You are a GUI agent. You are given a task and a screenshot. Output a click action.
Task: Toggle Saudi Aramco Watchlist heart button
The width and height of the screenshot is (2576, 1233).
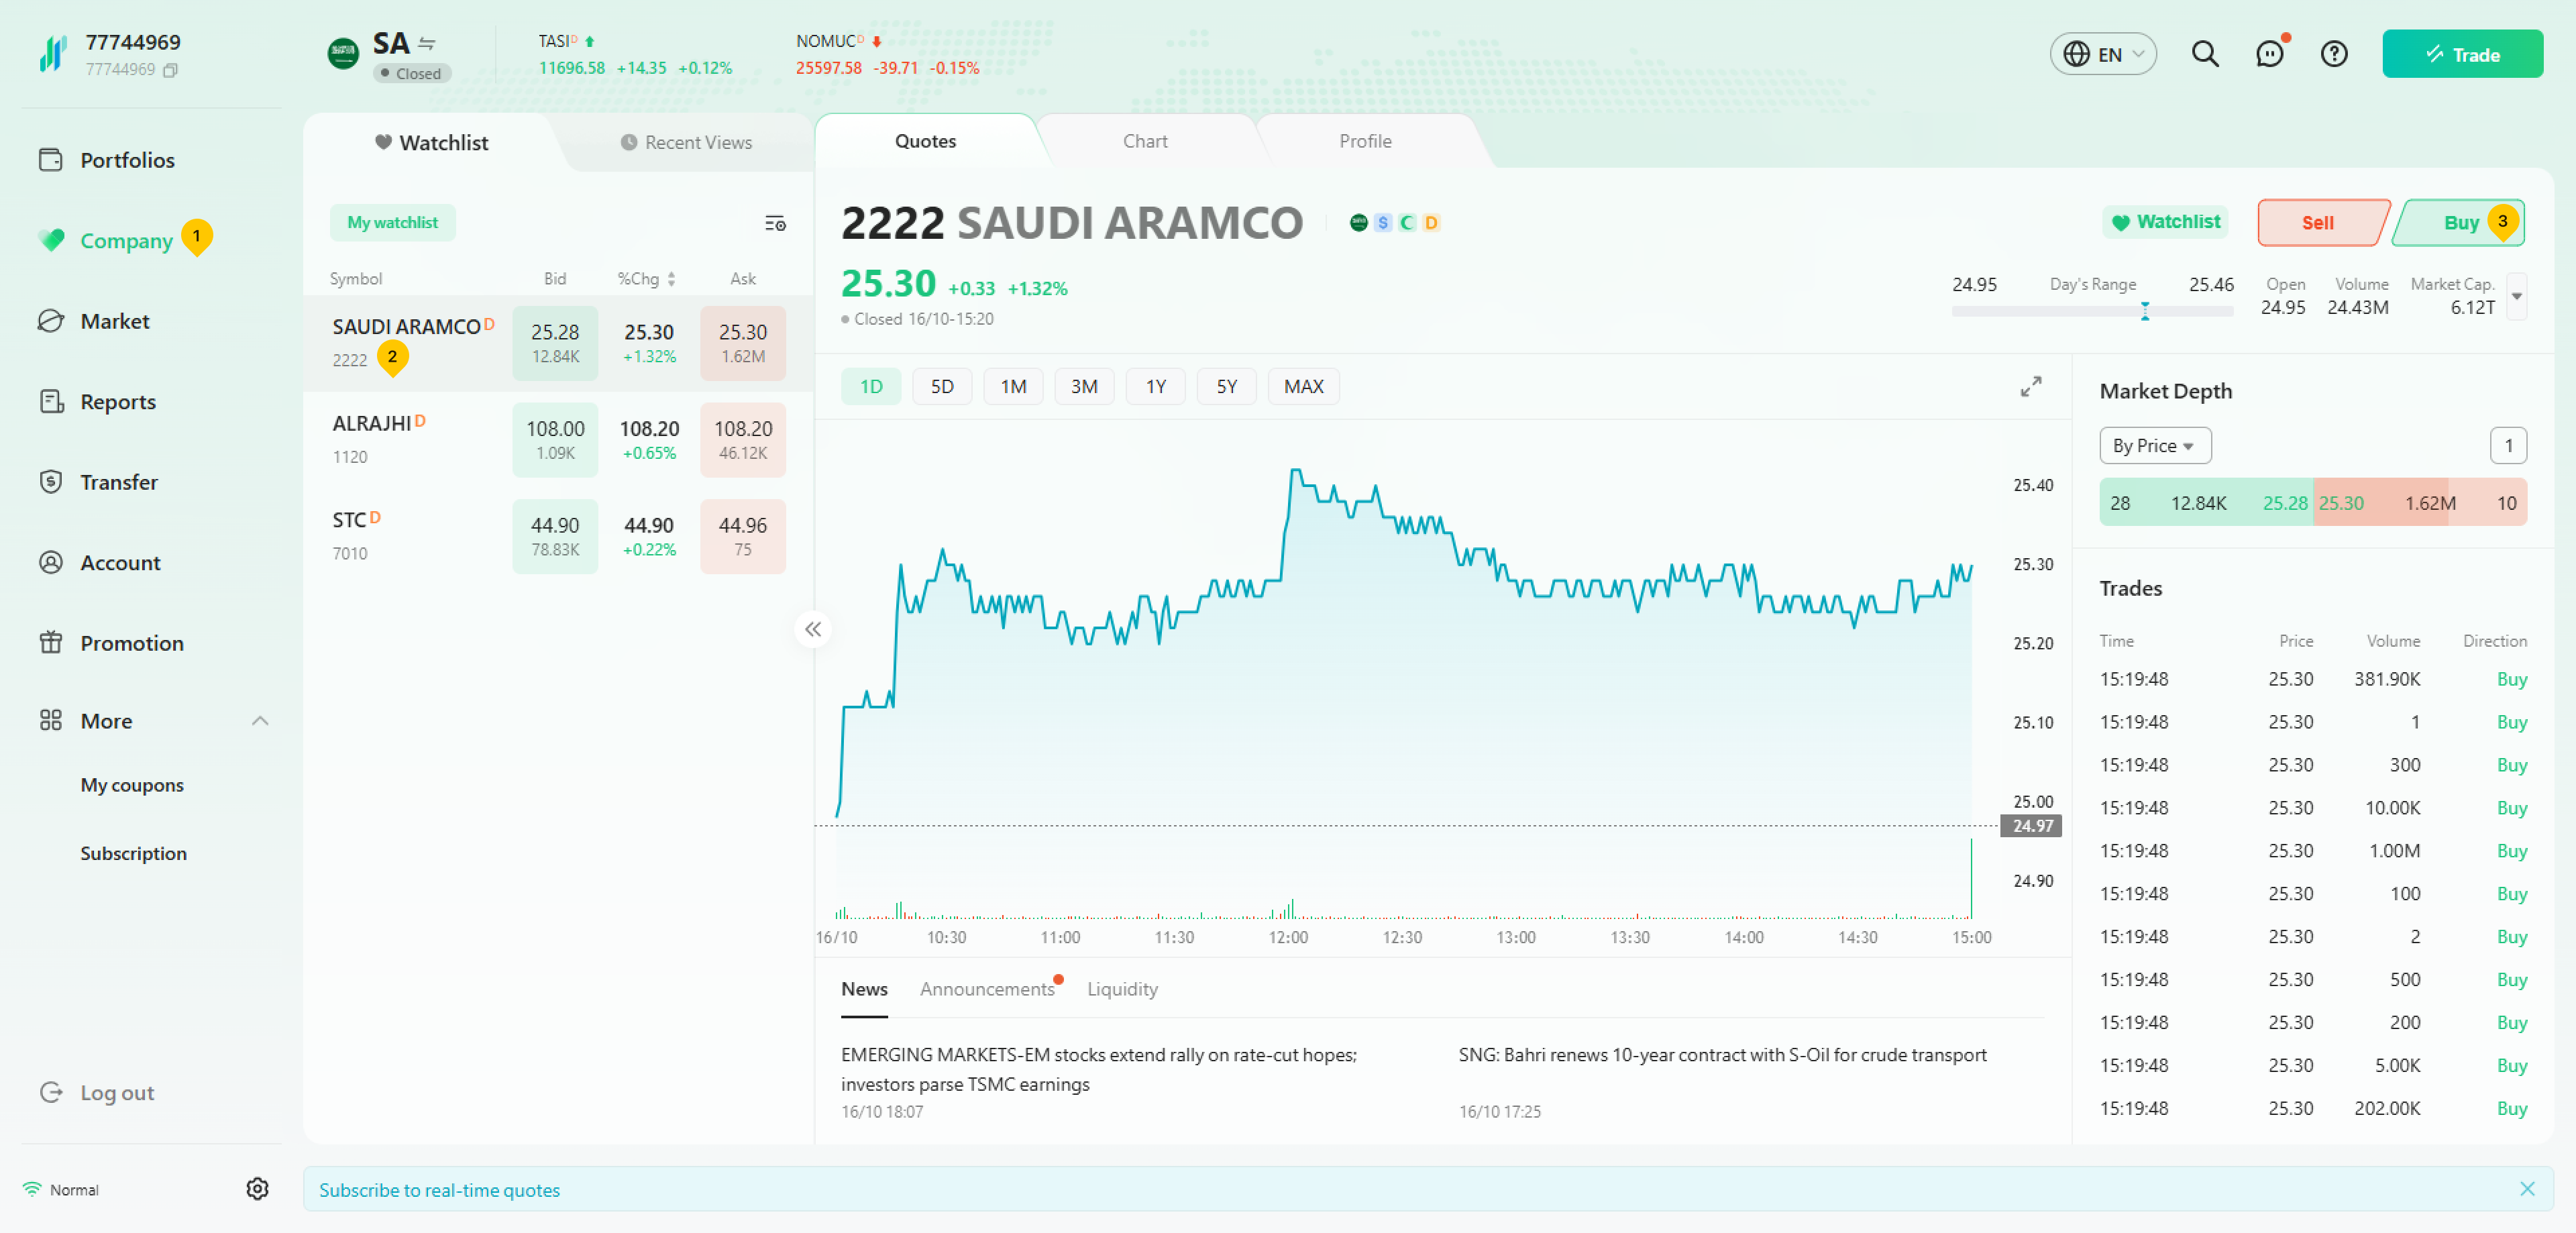(2165, 222)
